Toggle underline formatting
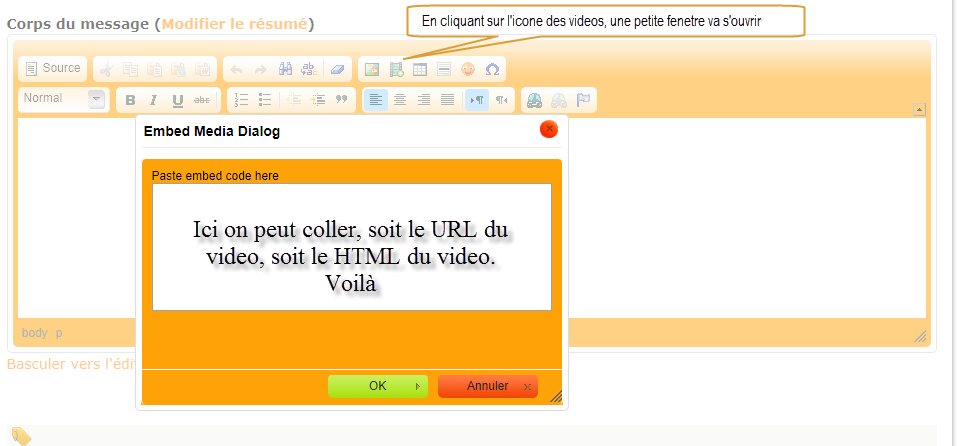975x446 pixels. click(x=178, y=100)
